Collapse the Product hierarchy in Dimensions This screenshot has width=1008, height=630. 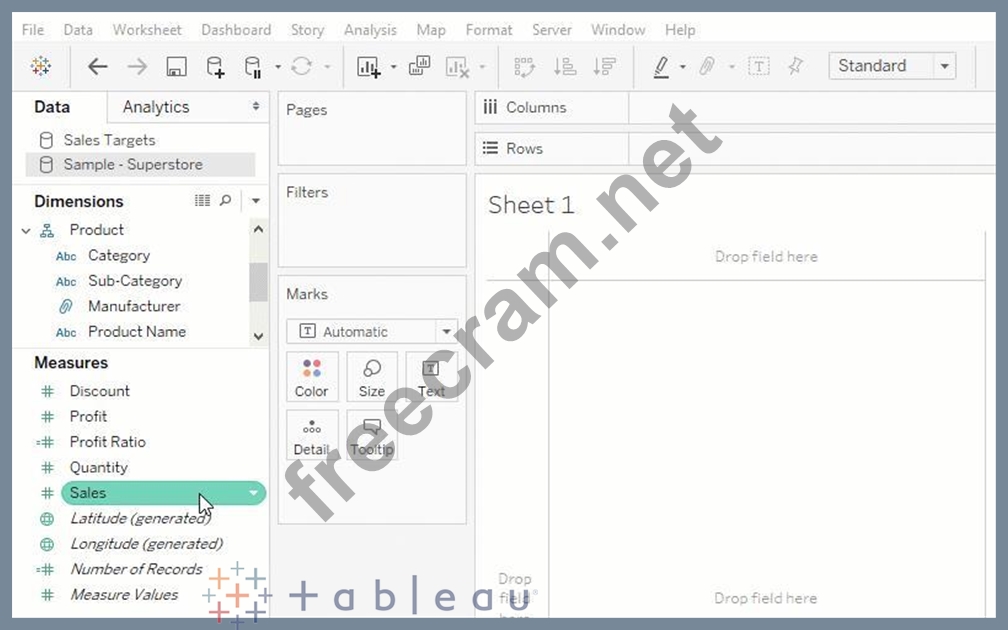tap(26, 231)
